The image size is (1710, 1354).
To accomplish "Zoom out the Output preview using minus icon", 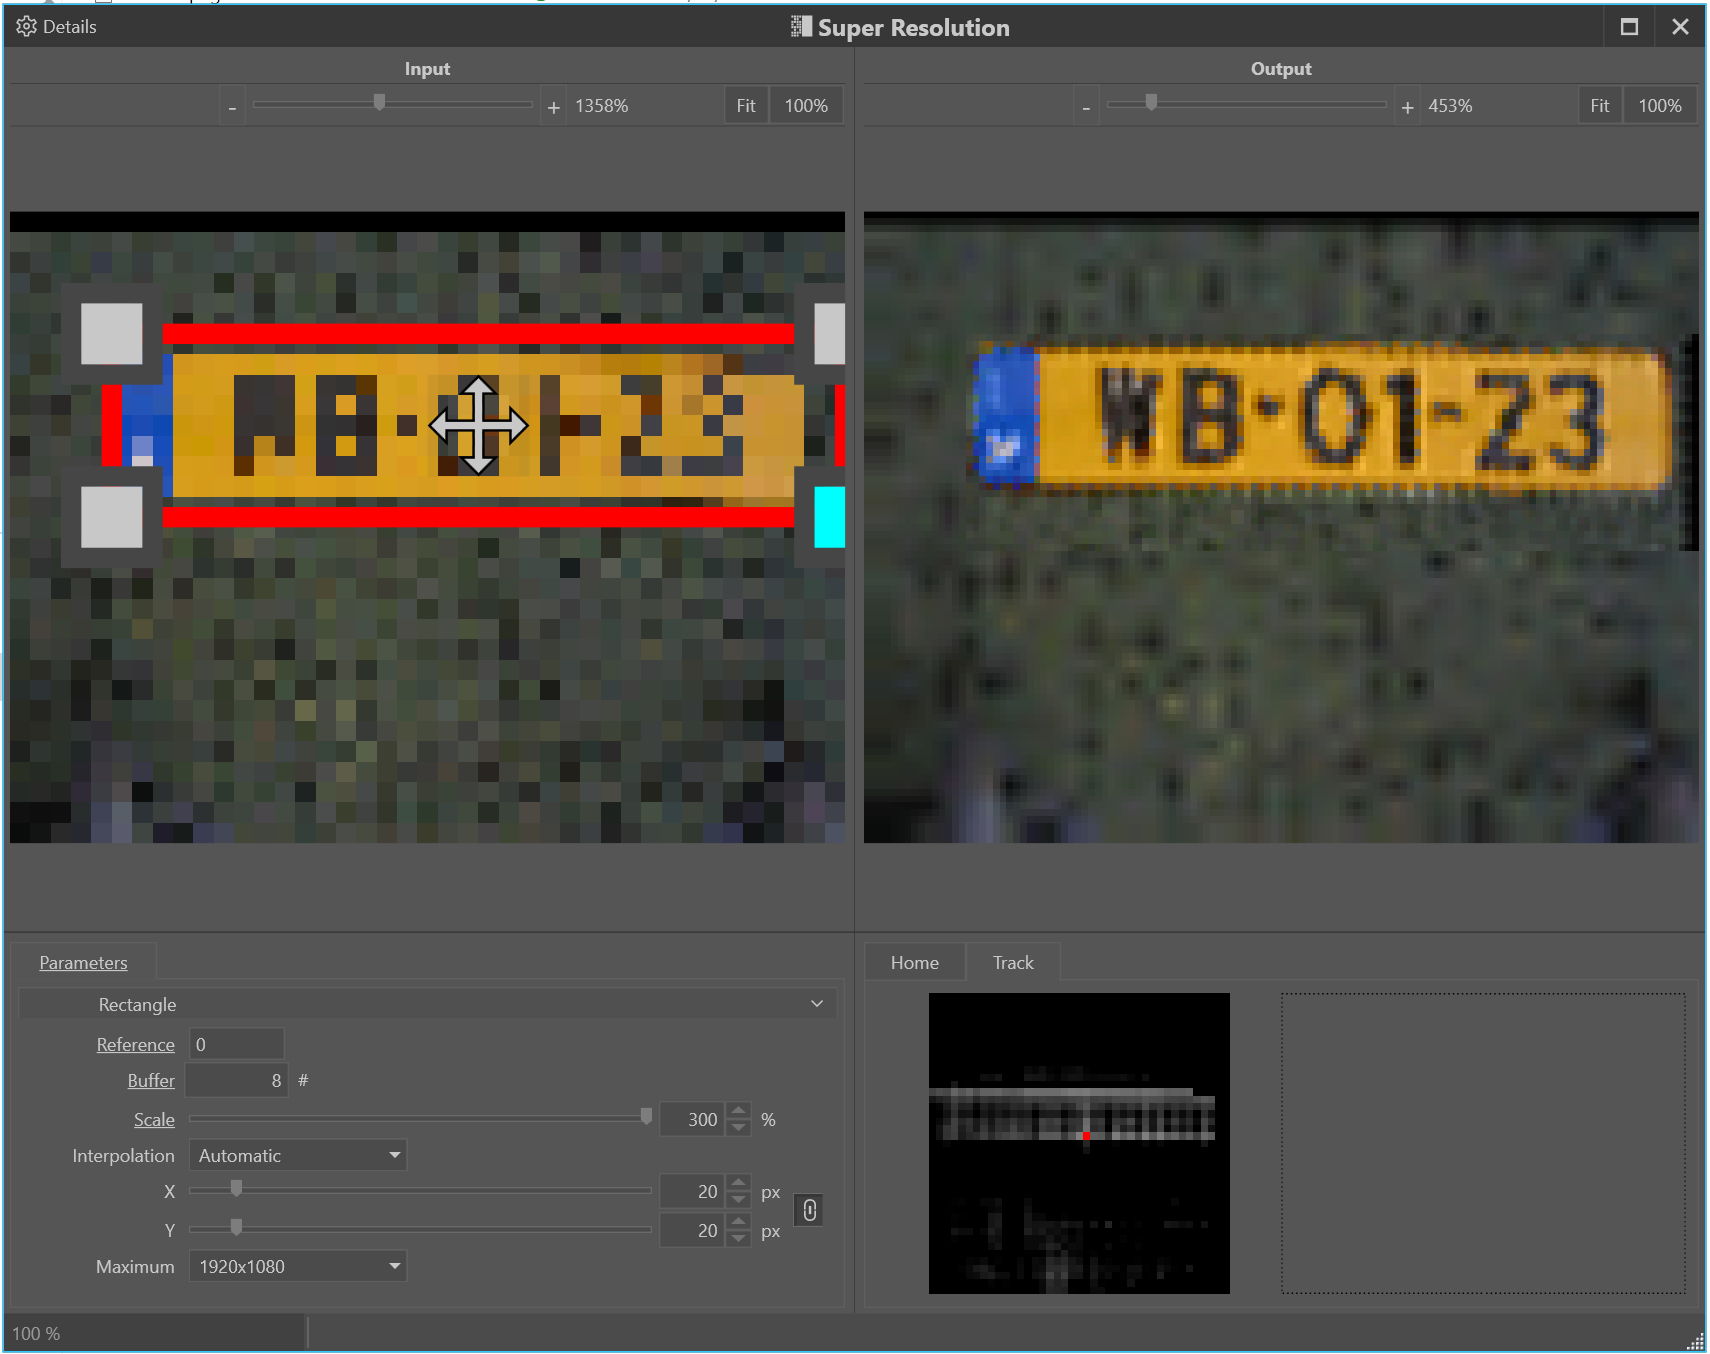I will click(1086, 105).
